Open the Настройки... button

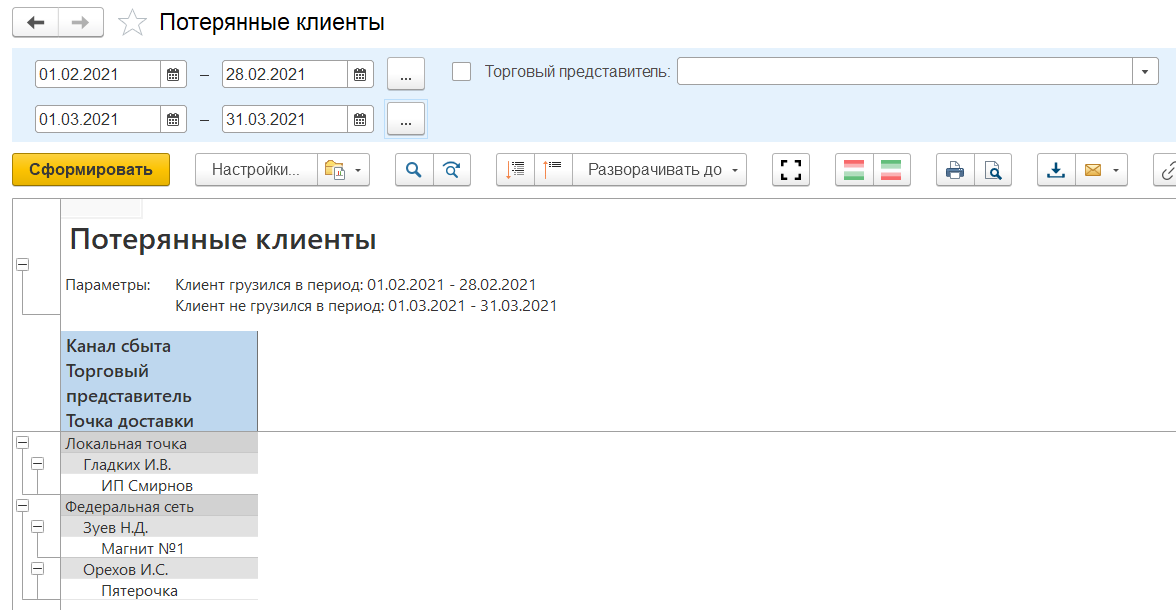pos(256,170)
